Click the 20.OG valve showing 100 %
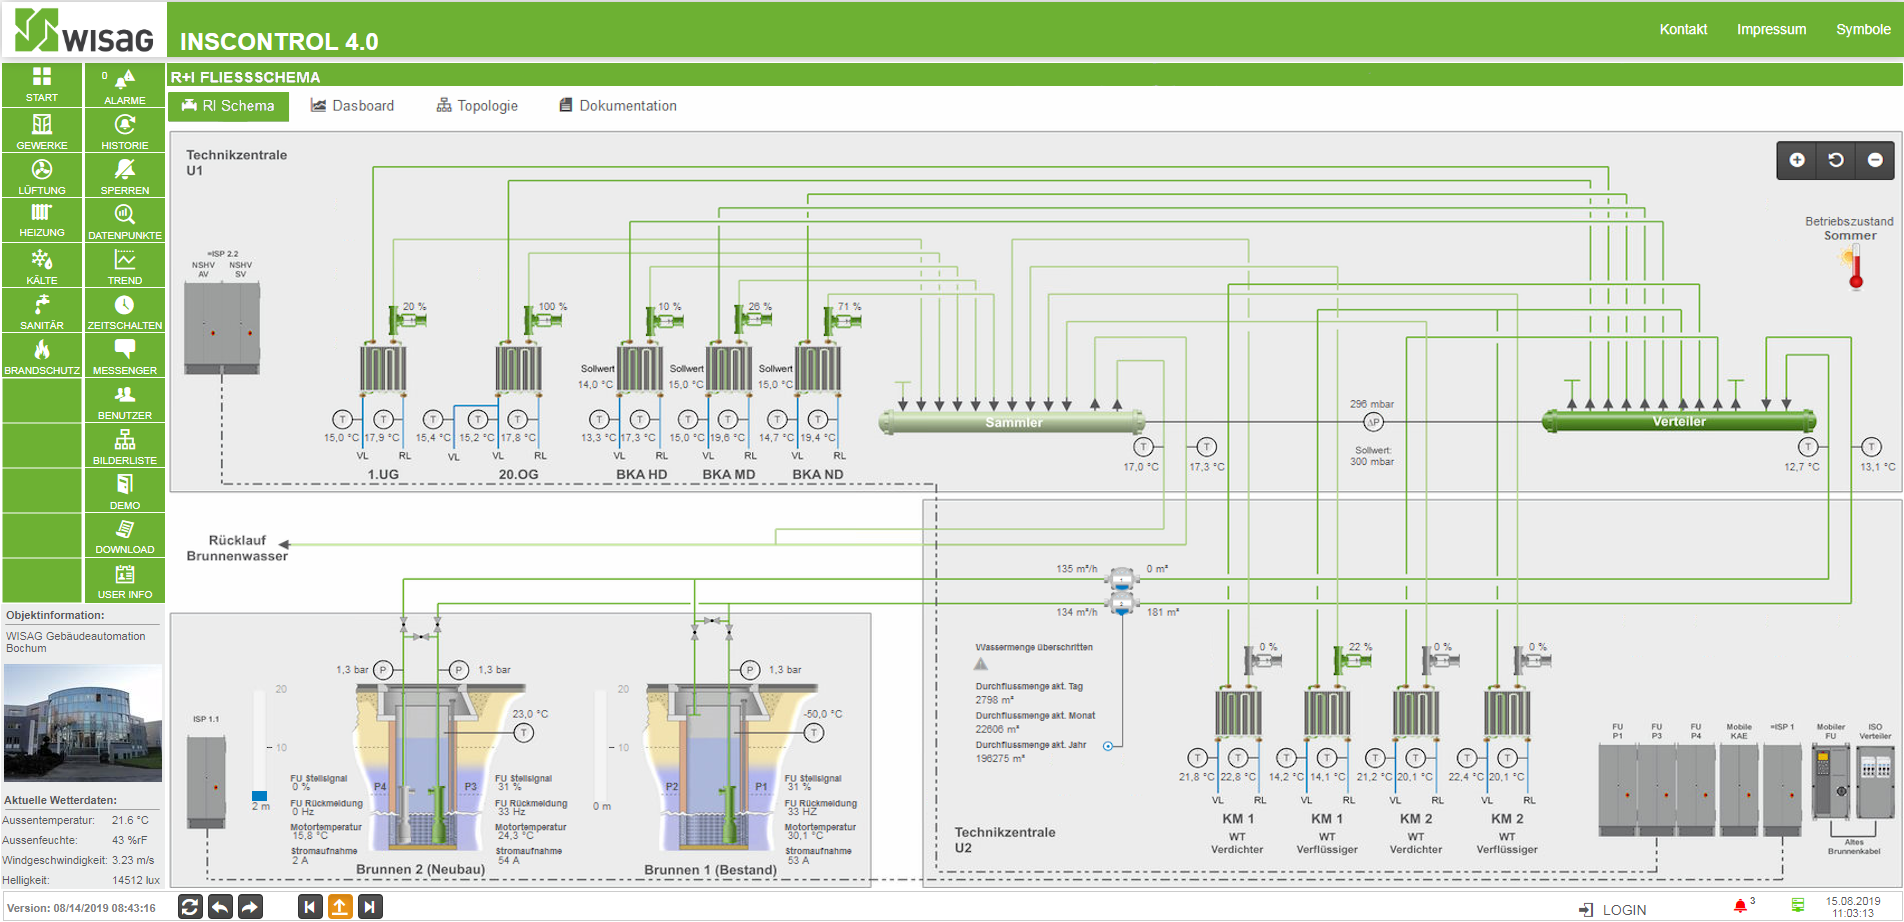Image resolution: width=1904 pixels, height=922 pixels. point(543,320)
